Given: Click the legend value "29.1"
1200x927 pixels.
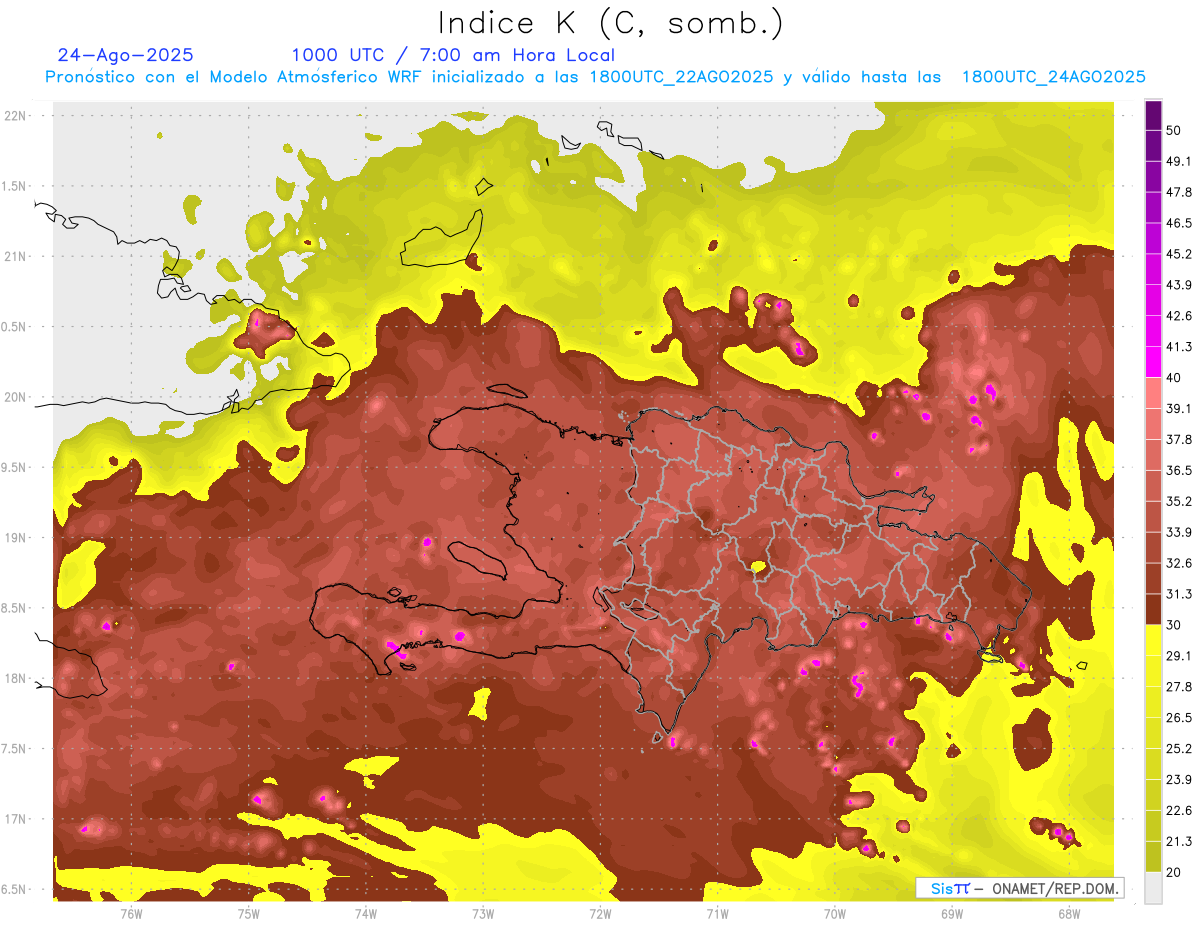Looking at the screenshot, I should point(1179,656).
